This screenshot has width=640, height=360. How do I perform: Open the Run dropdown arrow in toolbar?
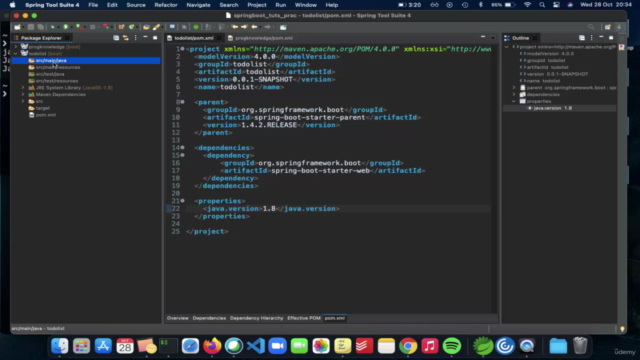(71, 27)
